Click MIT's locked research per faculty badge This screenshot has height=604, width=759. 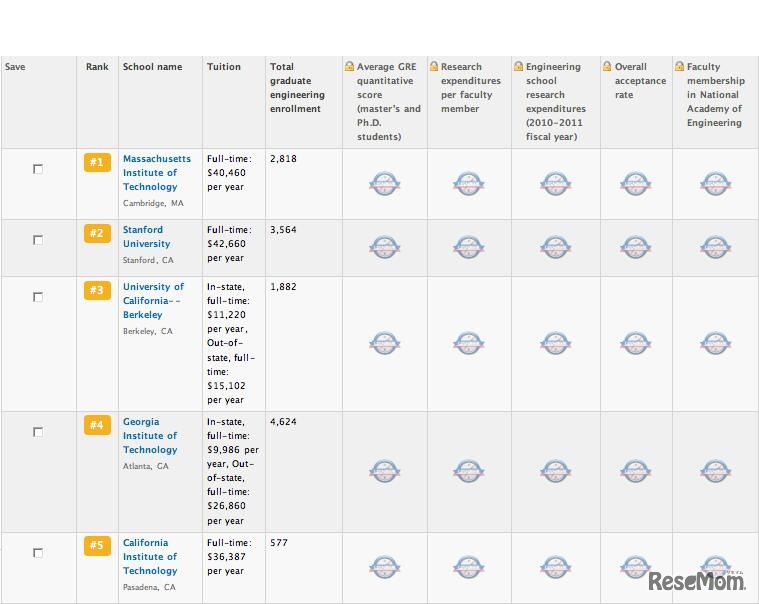click(469, 183)
